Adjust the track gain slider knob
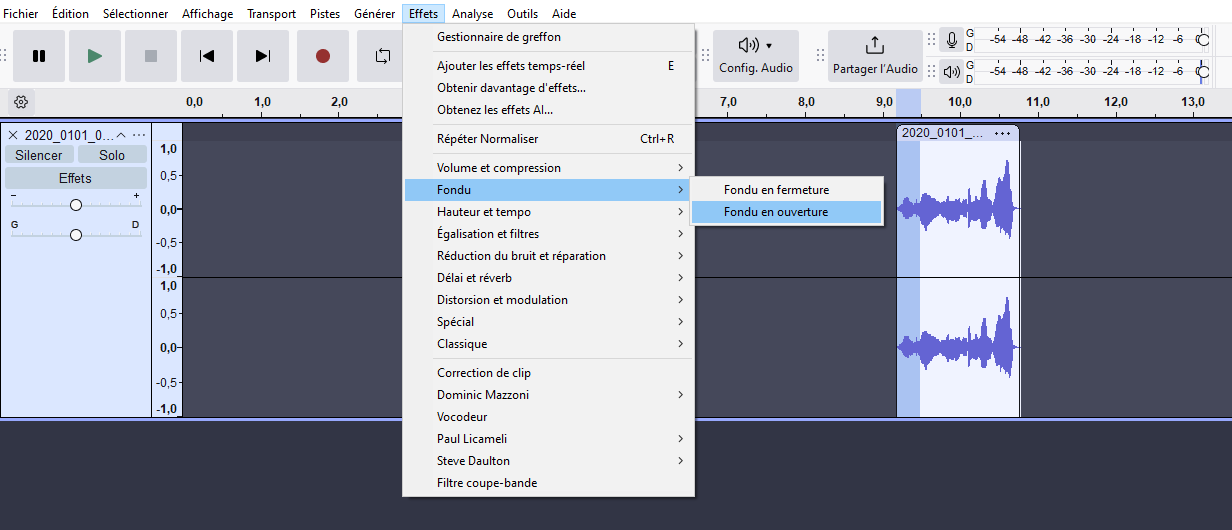The height and width of the screenshot is (530, 1232). pos(76,205)
